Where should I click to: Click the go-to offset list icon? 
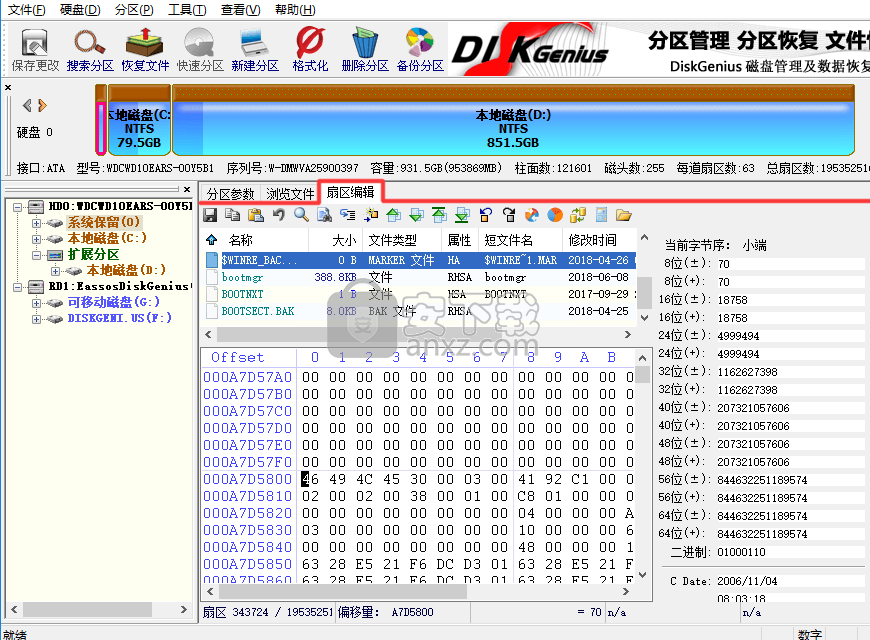click(347, 215)
